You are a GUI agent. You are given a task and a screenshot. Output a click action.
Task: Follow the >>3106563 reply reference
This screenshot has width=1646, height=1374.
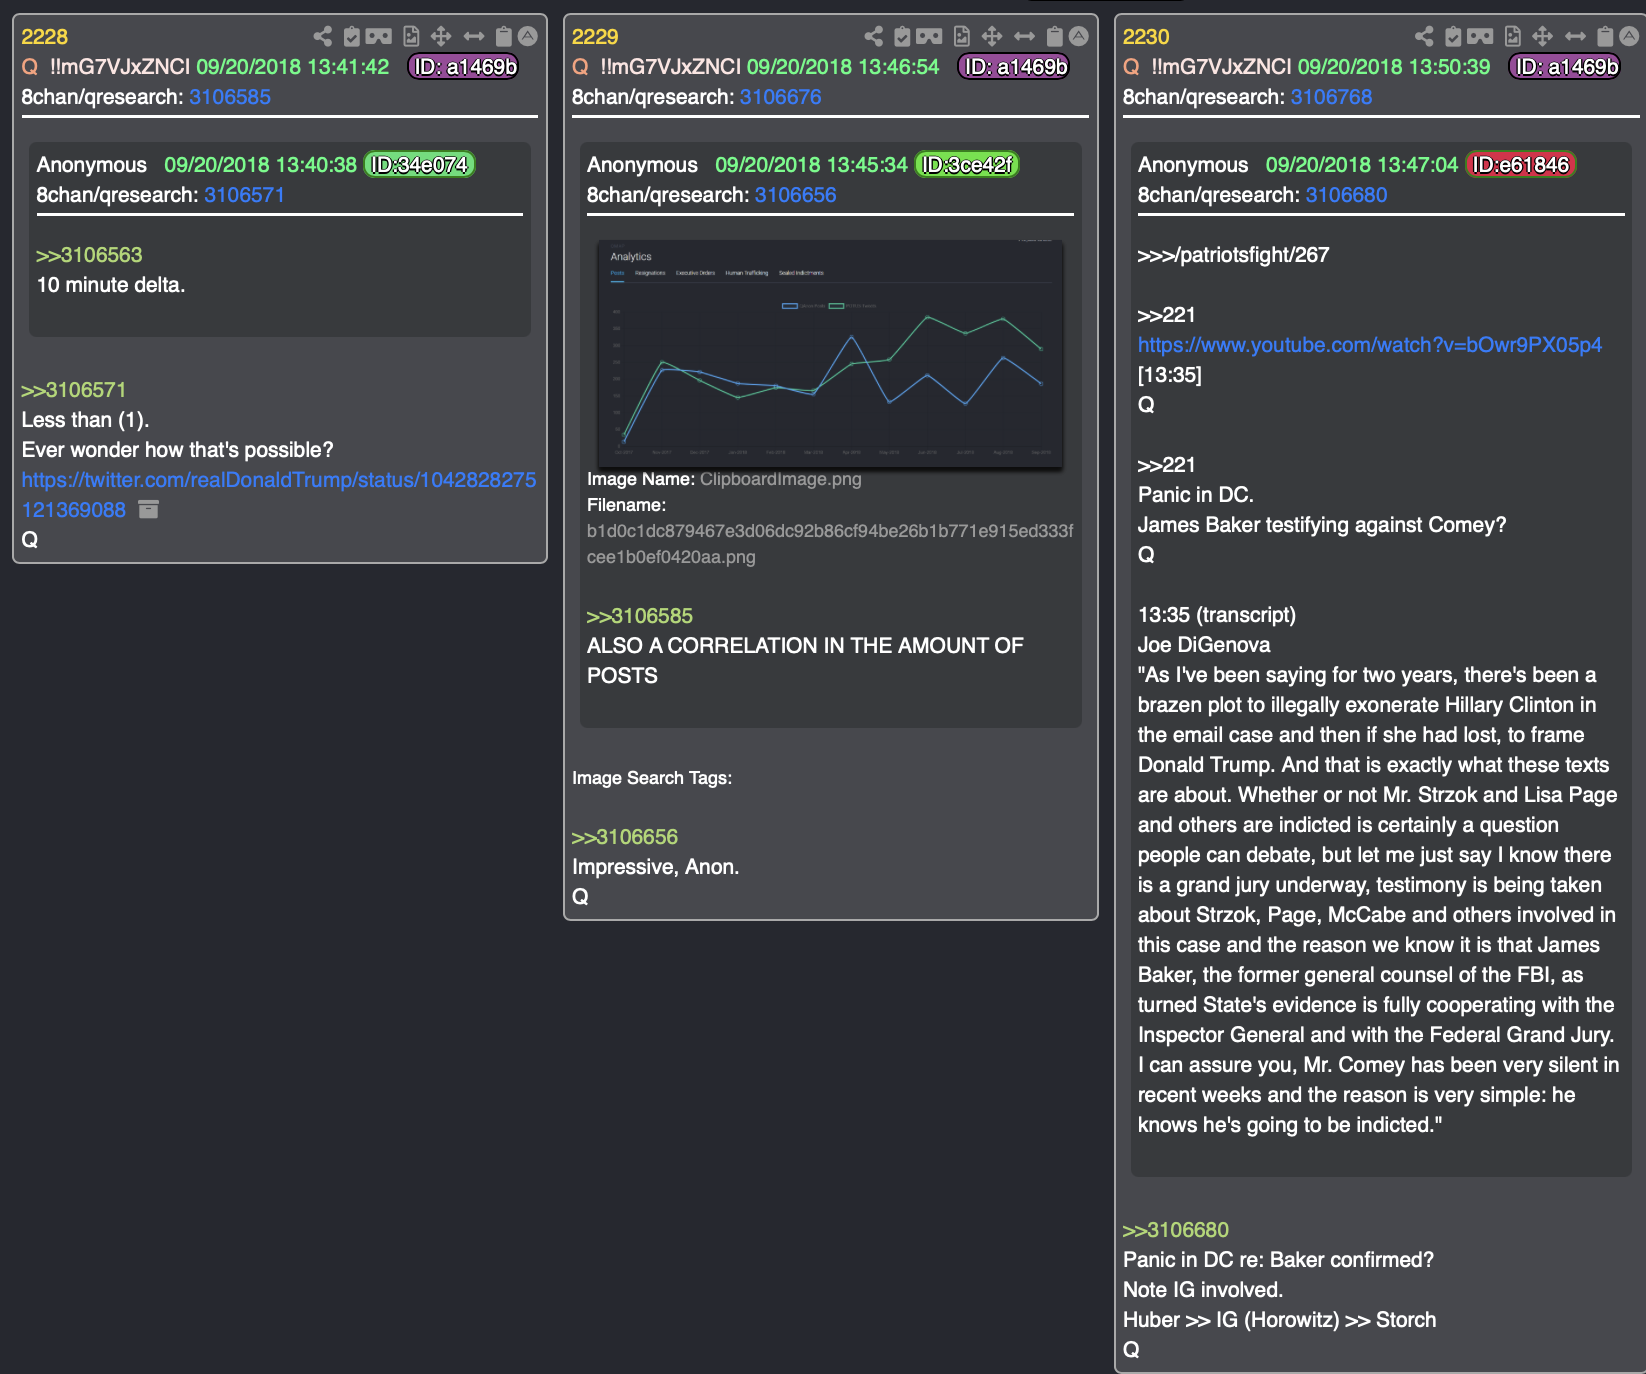(90, 255)
